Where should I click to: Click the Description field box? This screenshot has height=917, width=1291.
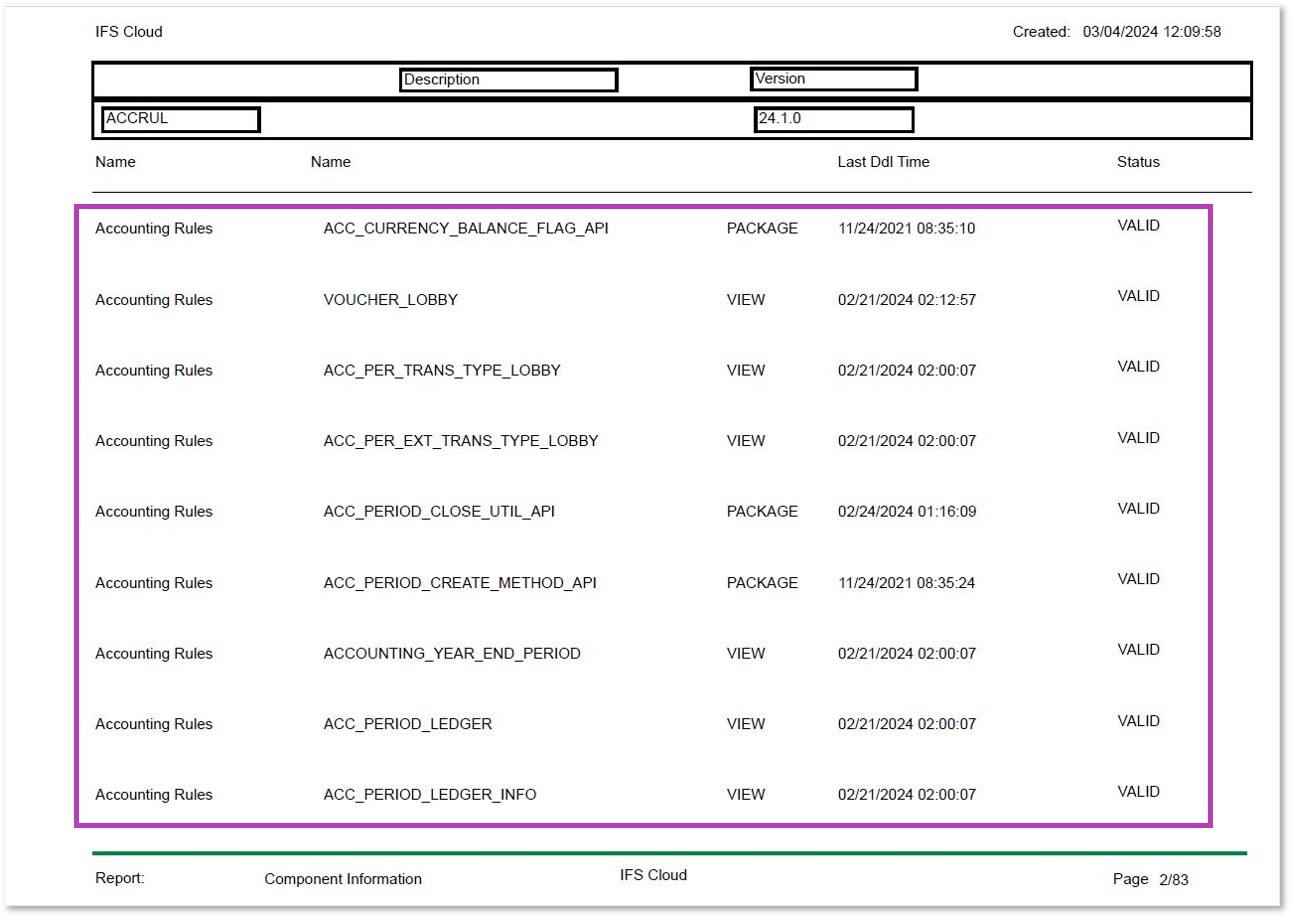[x=508, y=80]
